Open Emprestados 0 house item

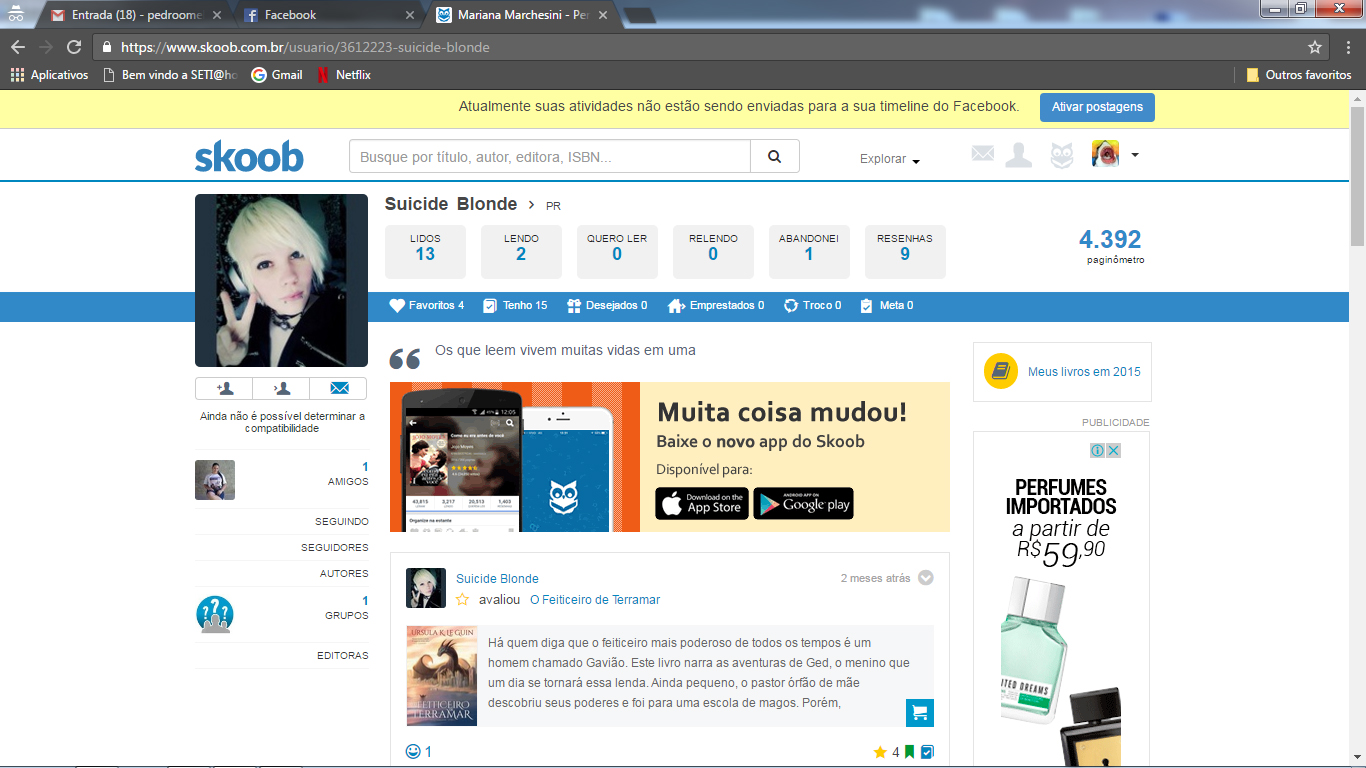[716, 305]
